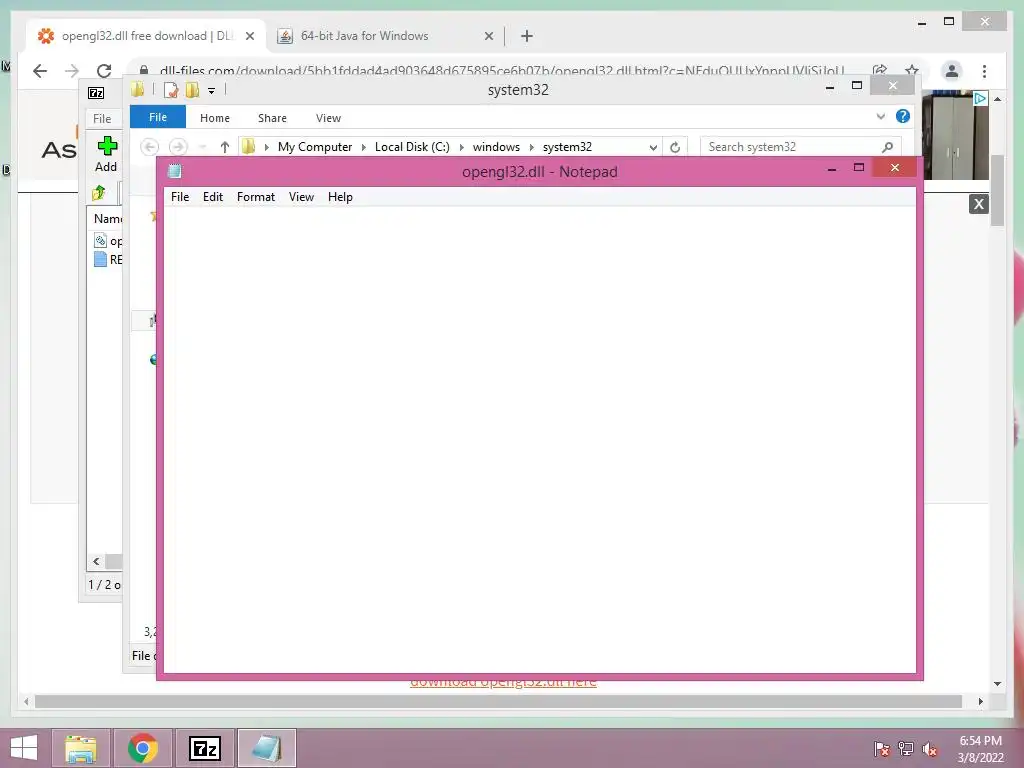Image resolution: width=1024 pixels, height=768 pixels.
Task: Click the Notepad title bar icon
Action: click(x=174, y=171)
